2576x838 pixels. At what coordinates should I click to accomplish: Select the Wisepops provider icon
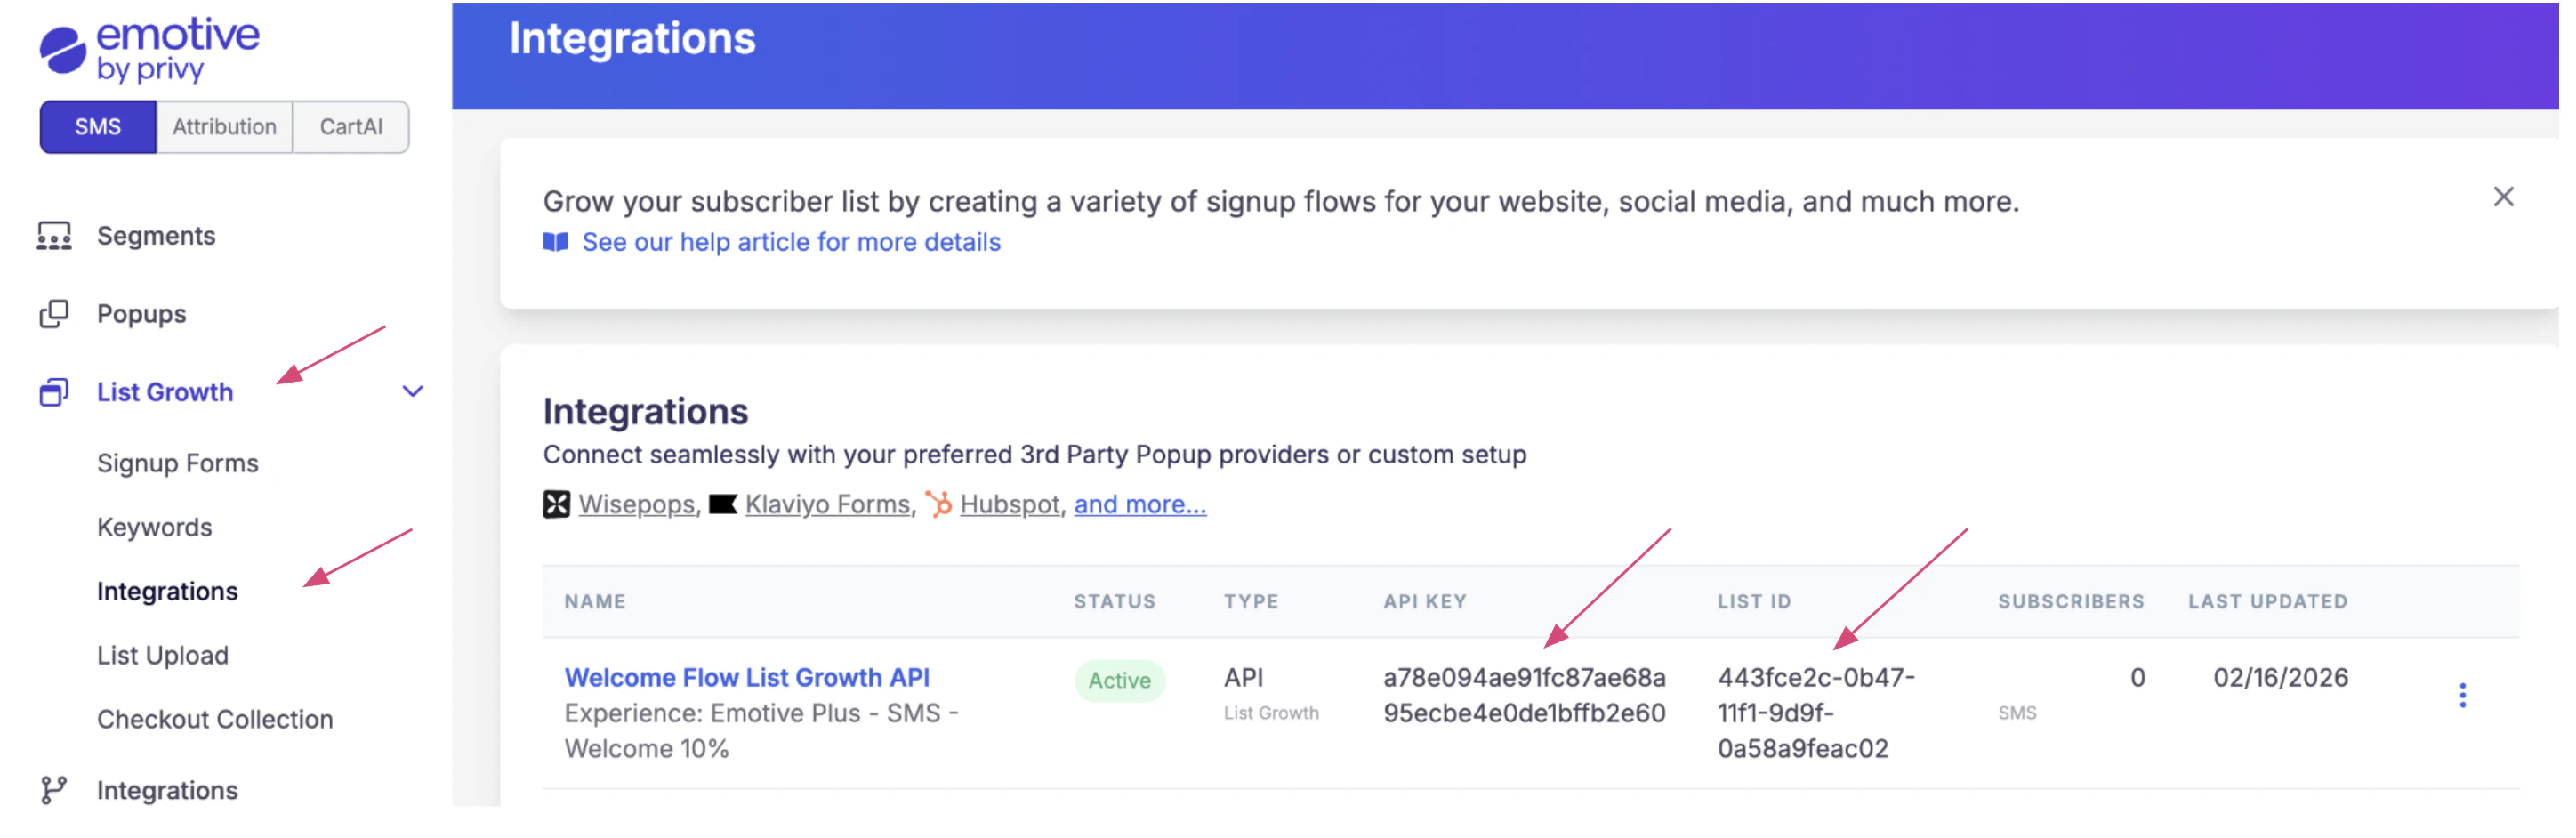pos(557,504)
